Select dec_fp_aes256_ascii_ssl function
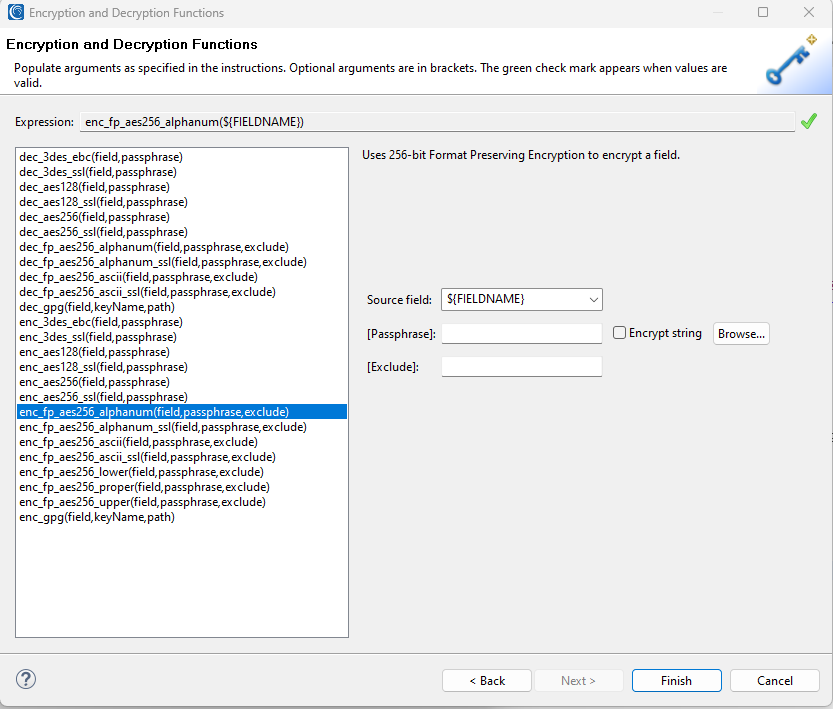Image resolution: width=833 pixels, height=709 pixels. point(147,292)
